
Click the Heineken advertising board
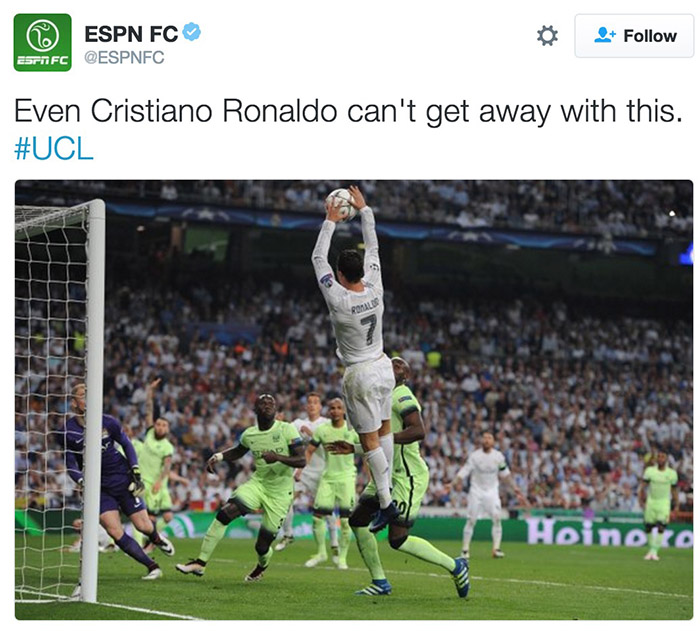tap(609, 533)
